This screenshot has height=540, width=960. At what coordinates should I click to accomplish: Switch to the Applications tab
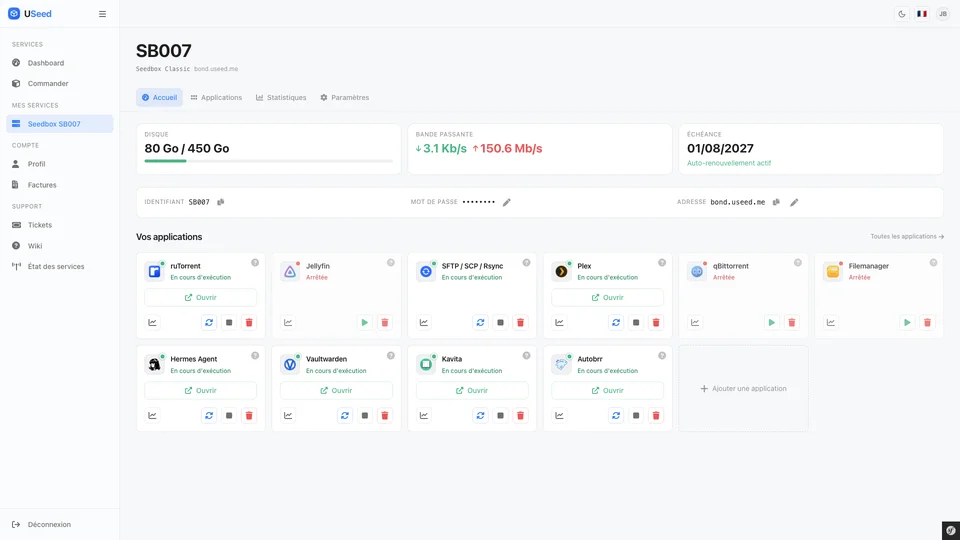(216, 97)
